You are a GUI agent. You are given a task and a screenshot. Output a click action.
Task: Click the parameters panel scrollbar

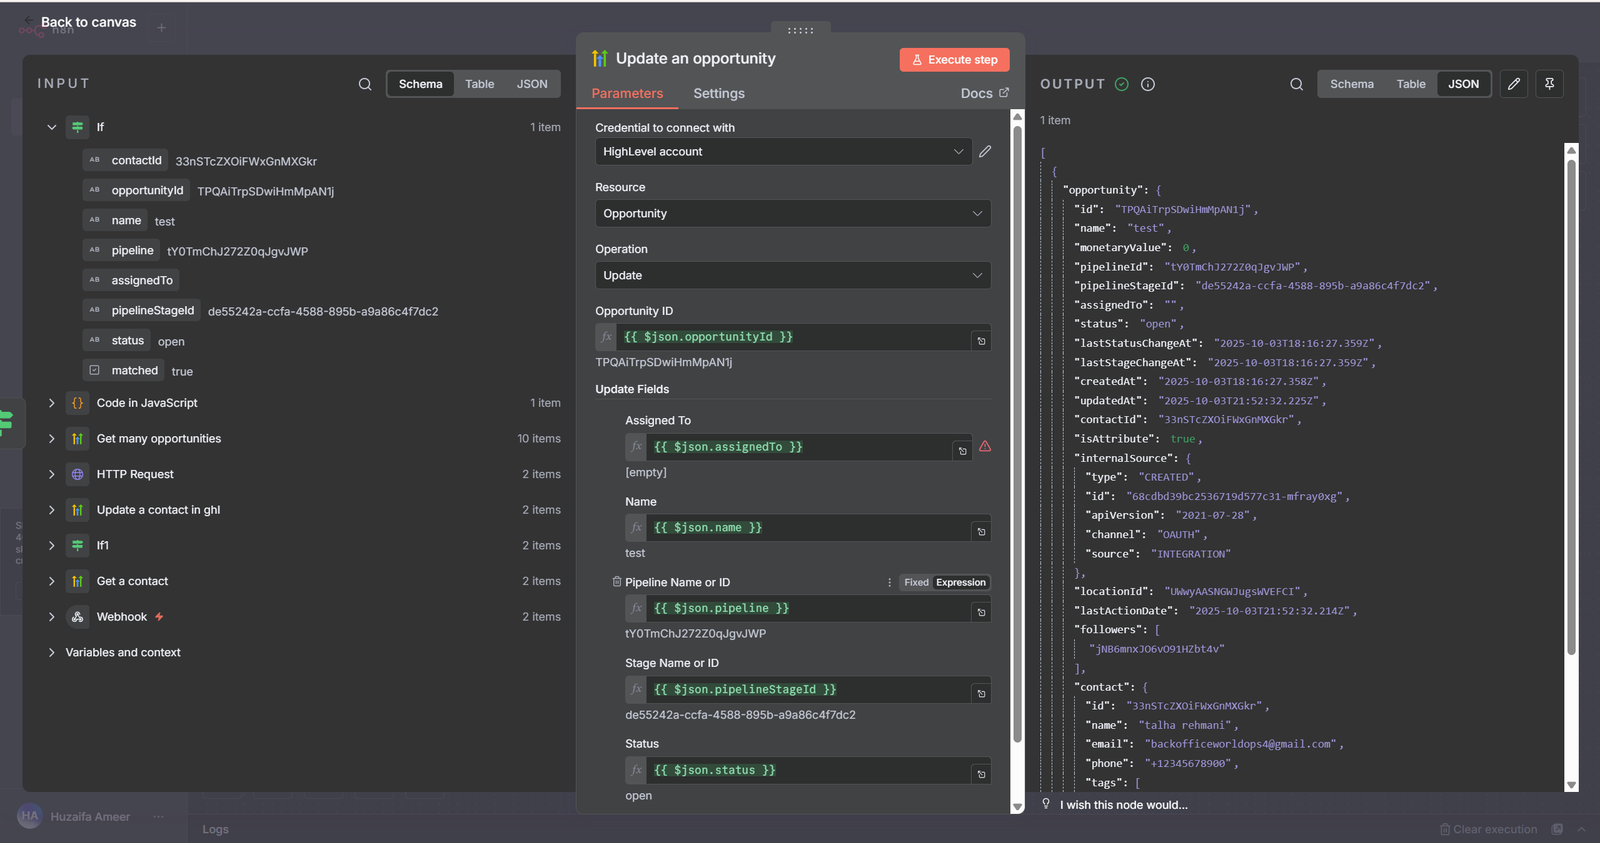1017,435
